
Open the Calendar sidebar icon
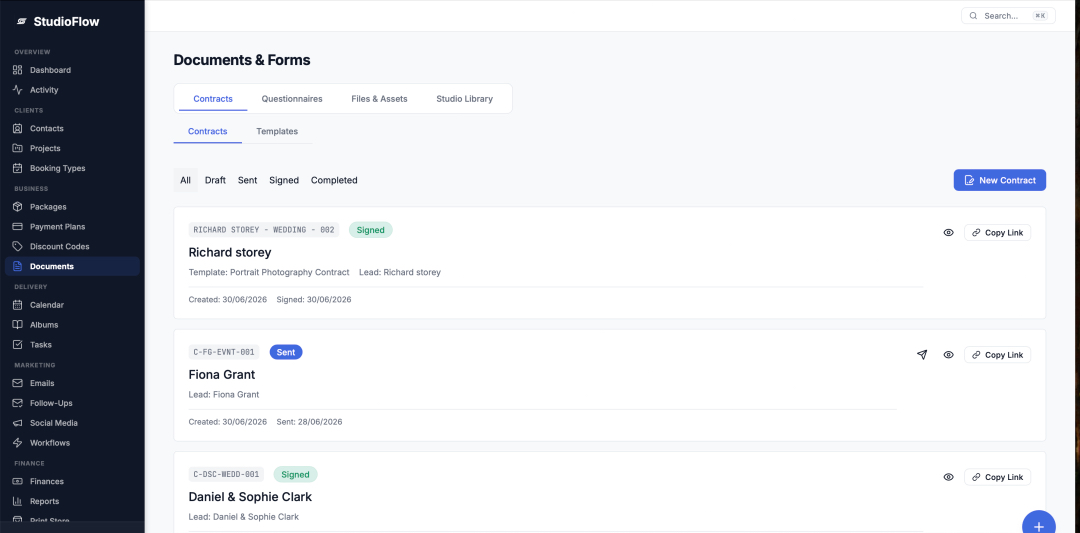point(18,305)
